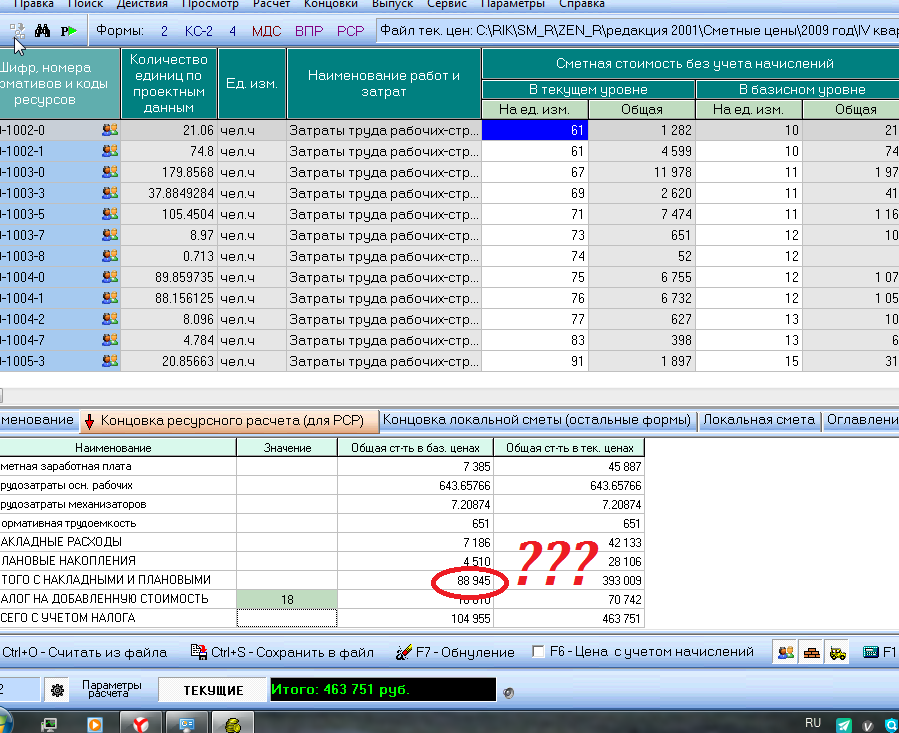Click the НДС value cell containing 18
The height and width of the screenshot is (733, 899).
tap(286, 599)
